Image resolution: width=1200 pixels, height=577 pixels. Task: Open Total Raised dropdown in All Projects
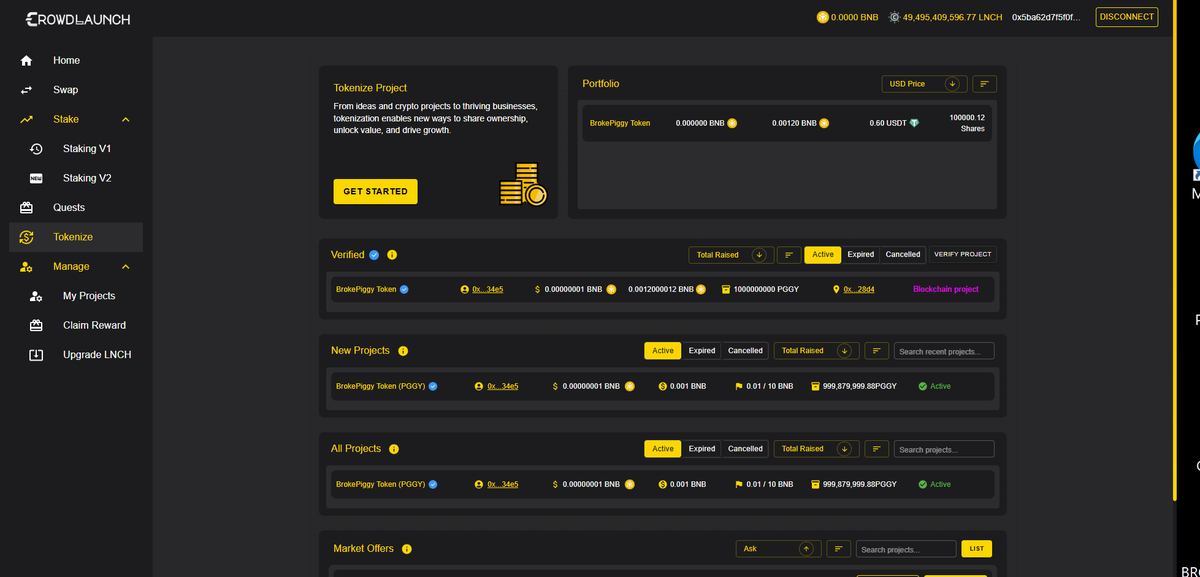pos(816,449)
